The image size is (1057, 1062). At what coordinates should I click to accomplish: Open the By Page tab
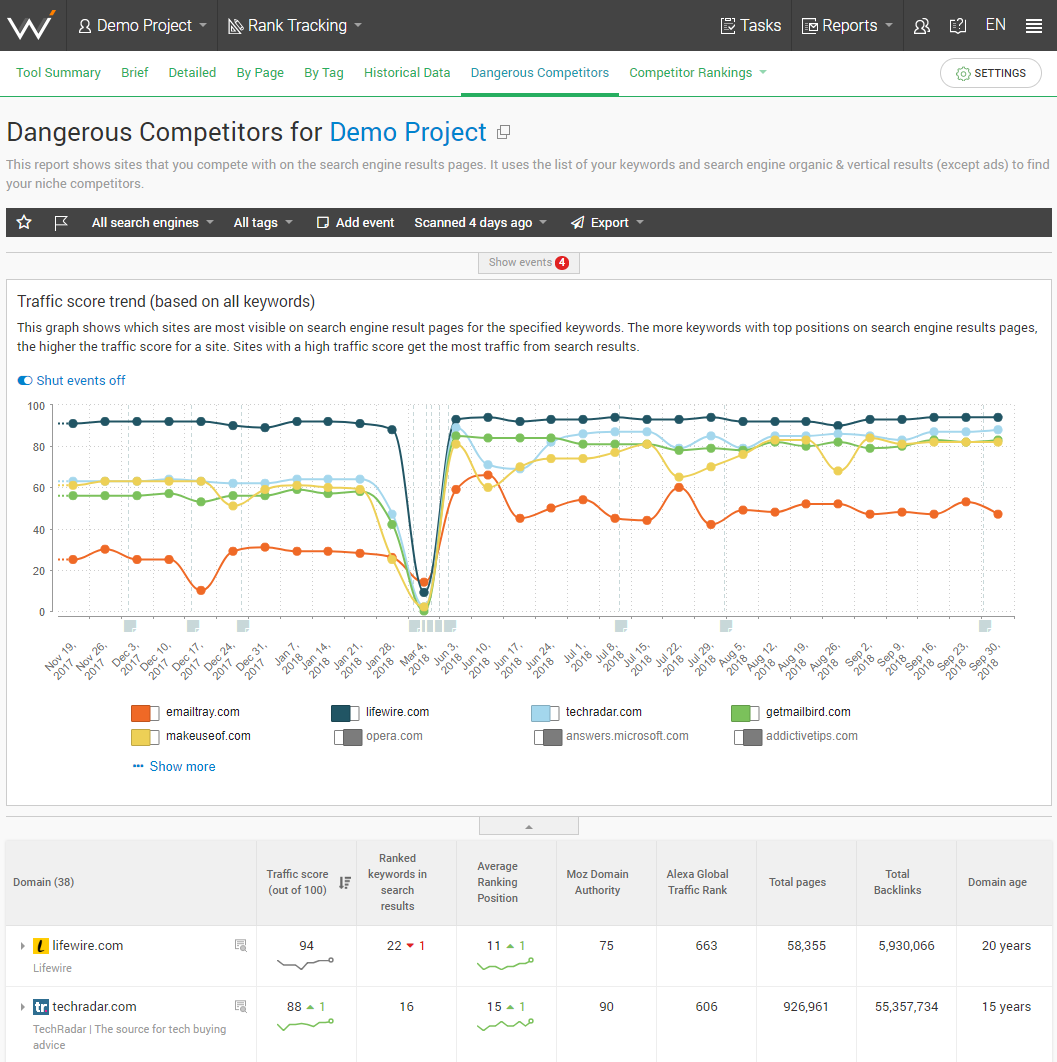tap(260, 72)
